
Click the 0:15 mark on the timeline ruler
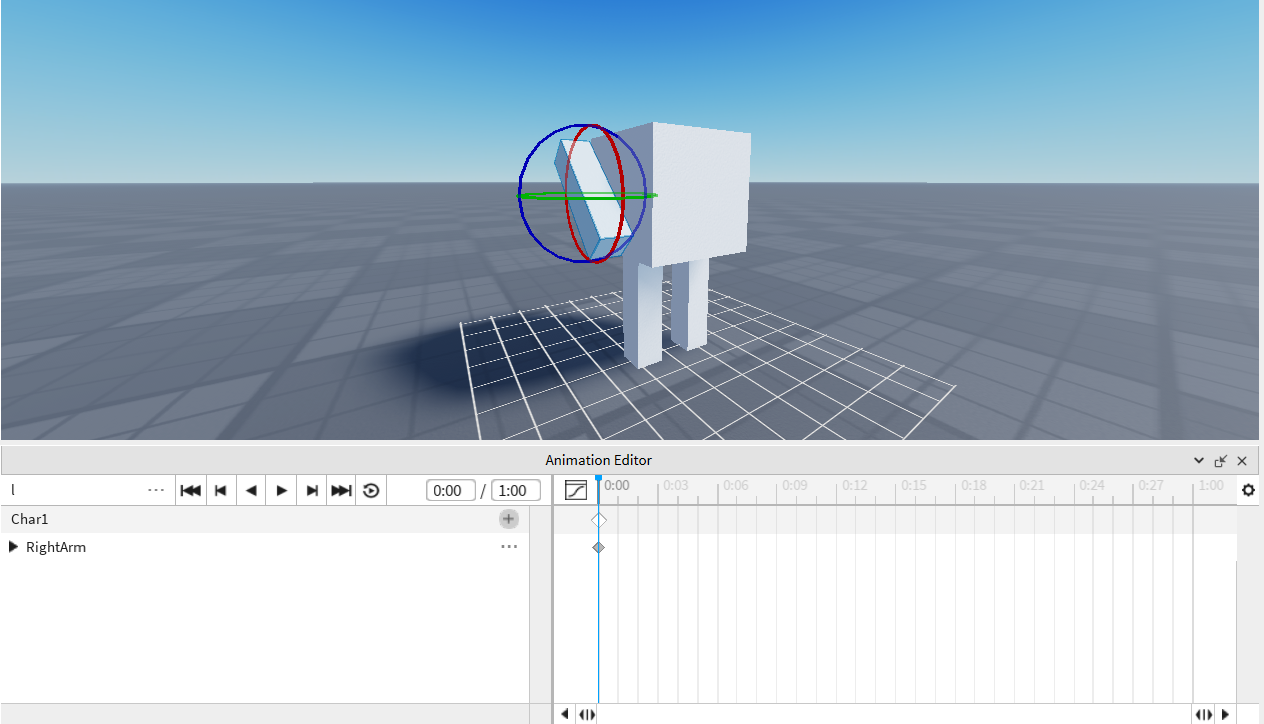tap(913, 486)
